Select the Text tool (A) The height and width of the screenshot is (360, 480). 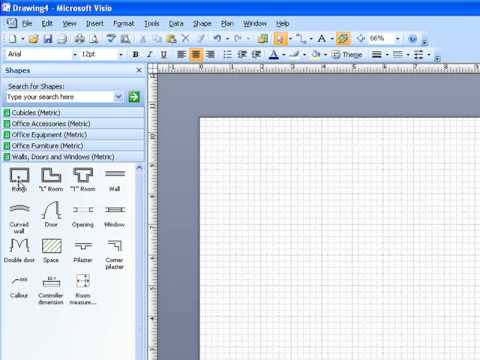pos(322,39)
